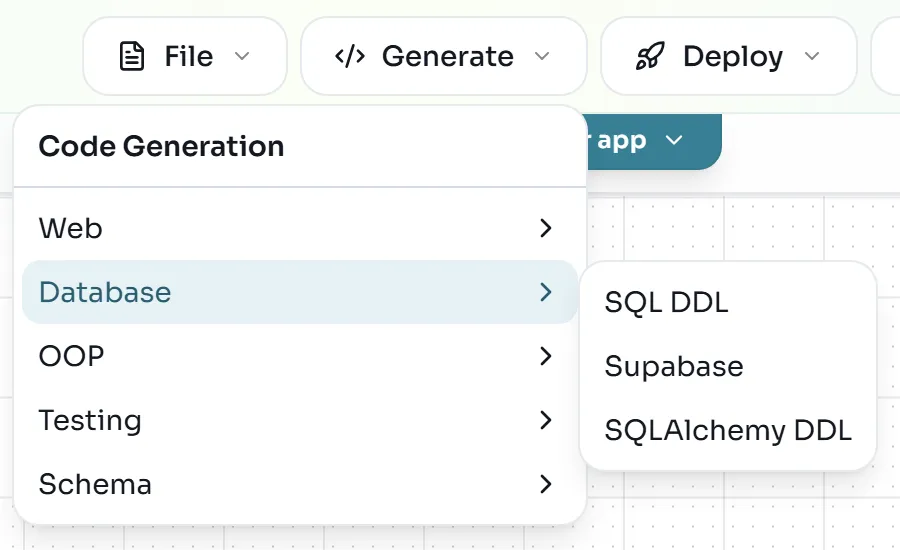Expand the Testing submenu arrow

[x=546, y=420]
